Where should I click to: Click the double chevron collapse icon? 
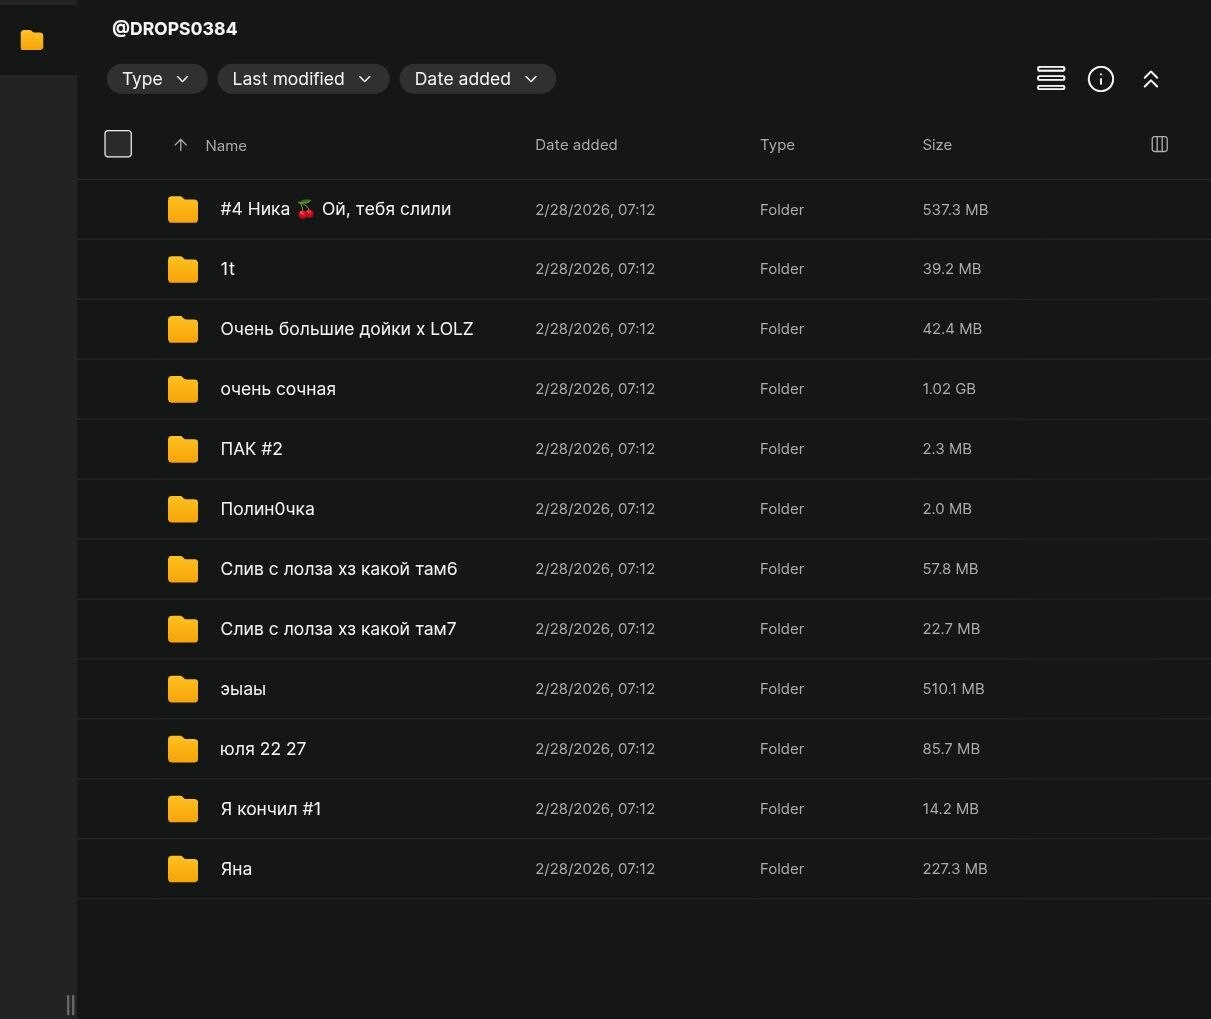tap(1150, 79)
